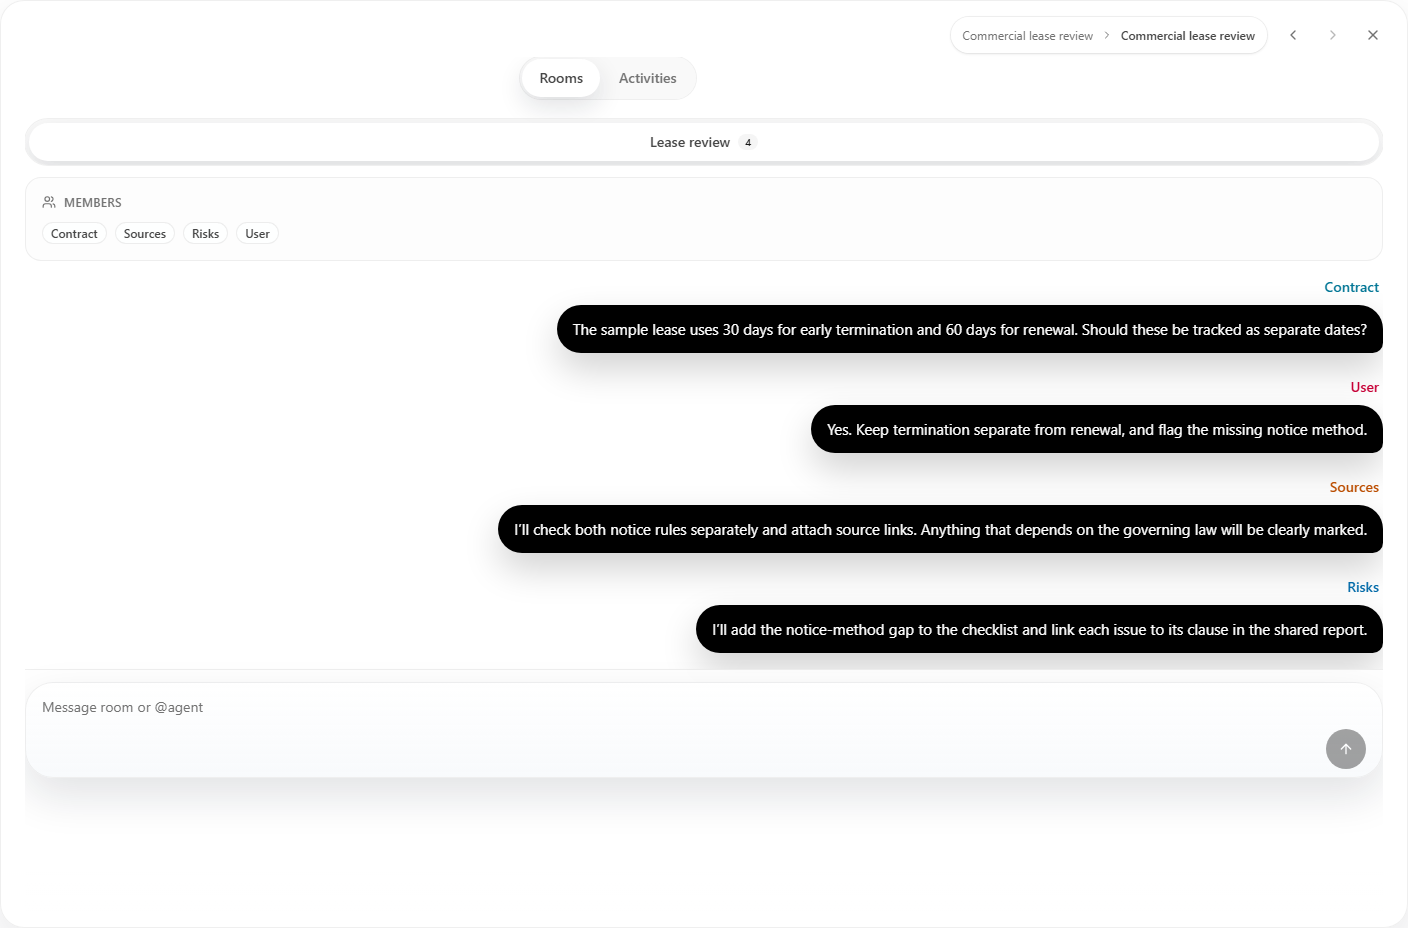1408x928 pixels.
Task: Close the panel with the X icon
Action: 1373,35
